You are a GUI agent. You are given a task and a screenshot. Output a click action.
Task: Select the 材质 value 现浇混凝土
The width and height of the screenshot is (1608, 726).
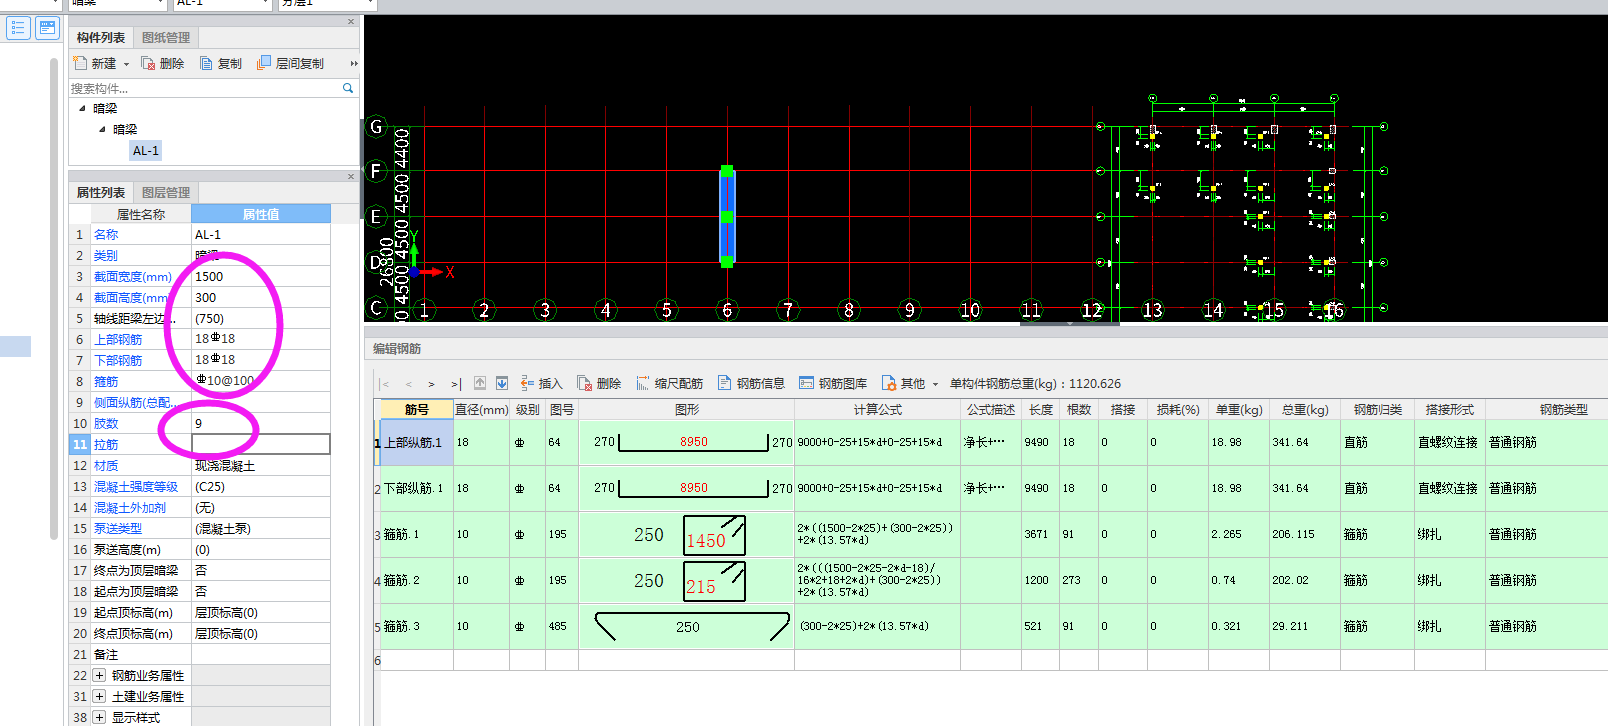click(261, 466)
